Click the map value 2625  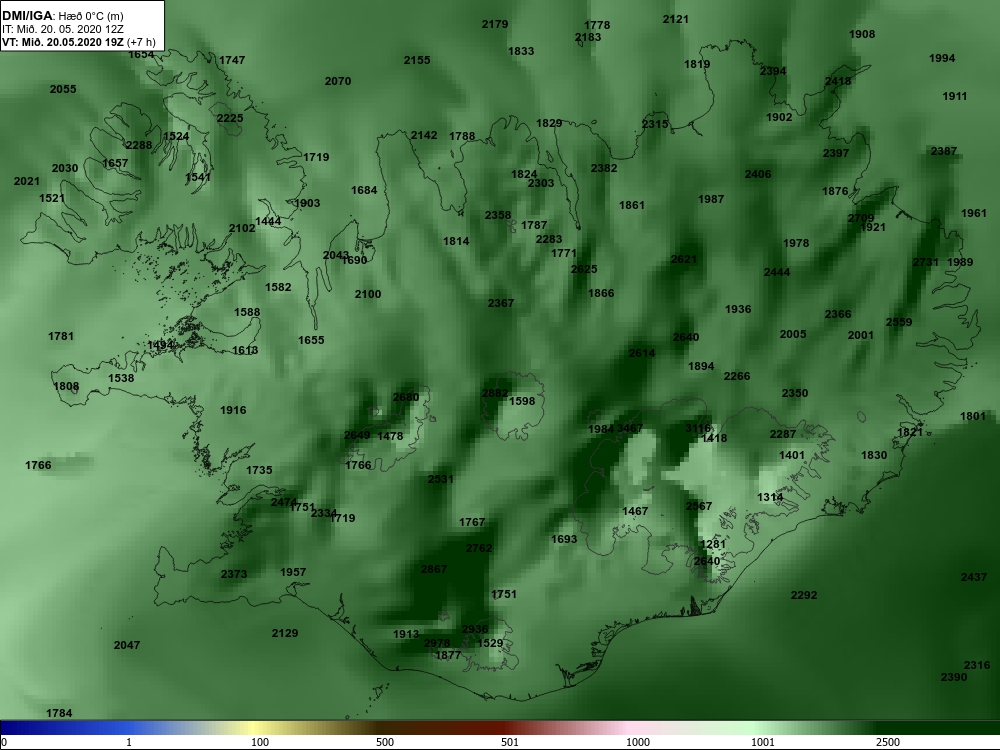pyautogui.click(x=584, y=269)
